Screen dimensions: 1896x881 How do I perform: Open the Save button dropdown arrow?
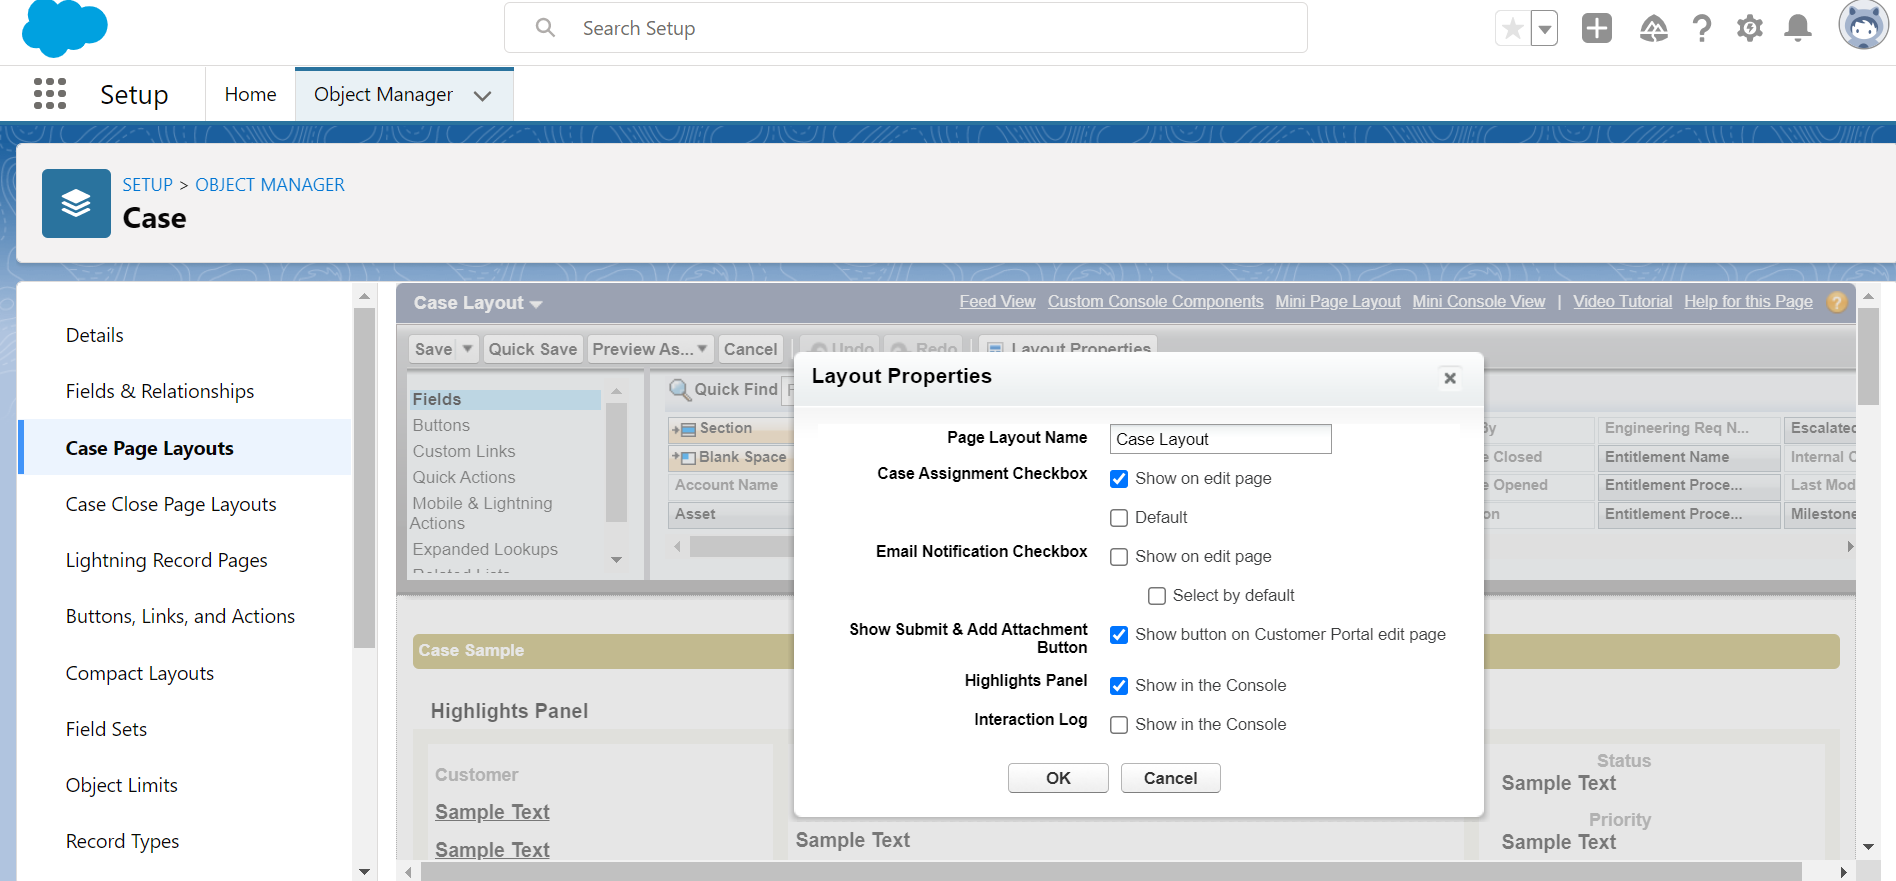467,348
